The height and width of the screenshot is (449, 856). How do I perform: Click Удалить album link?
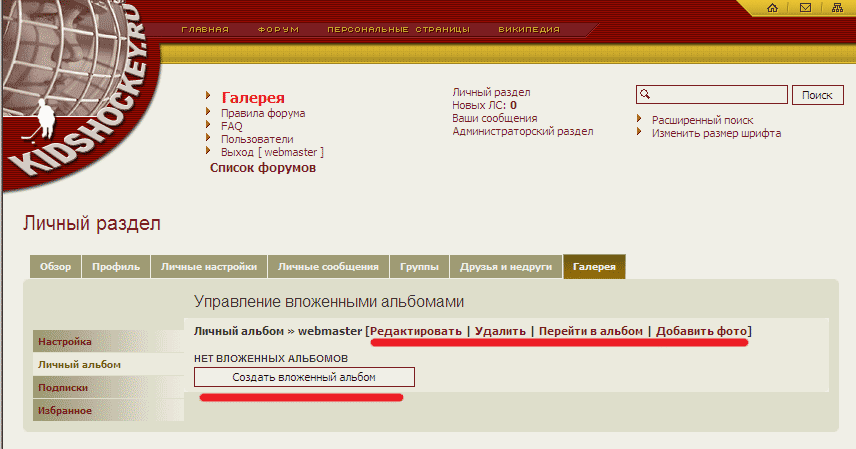500,331
